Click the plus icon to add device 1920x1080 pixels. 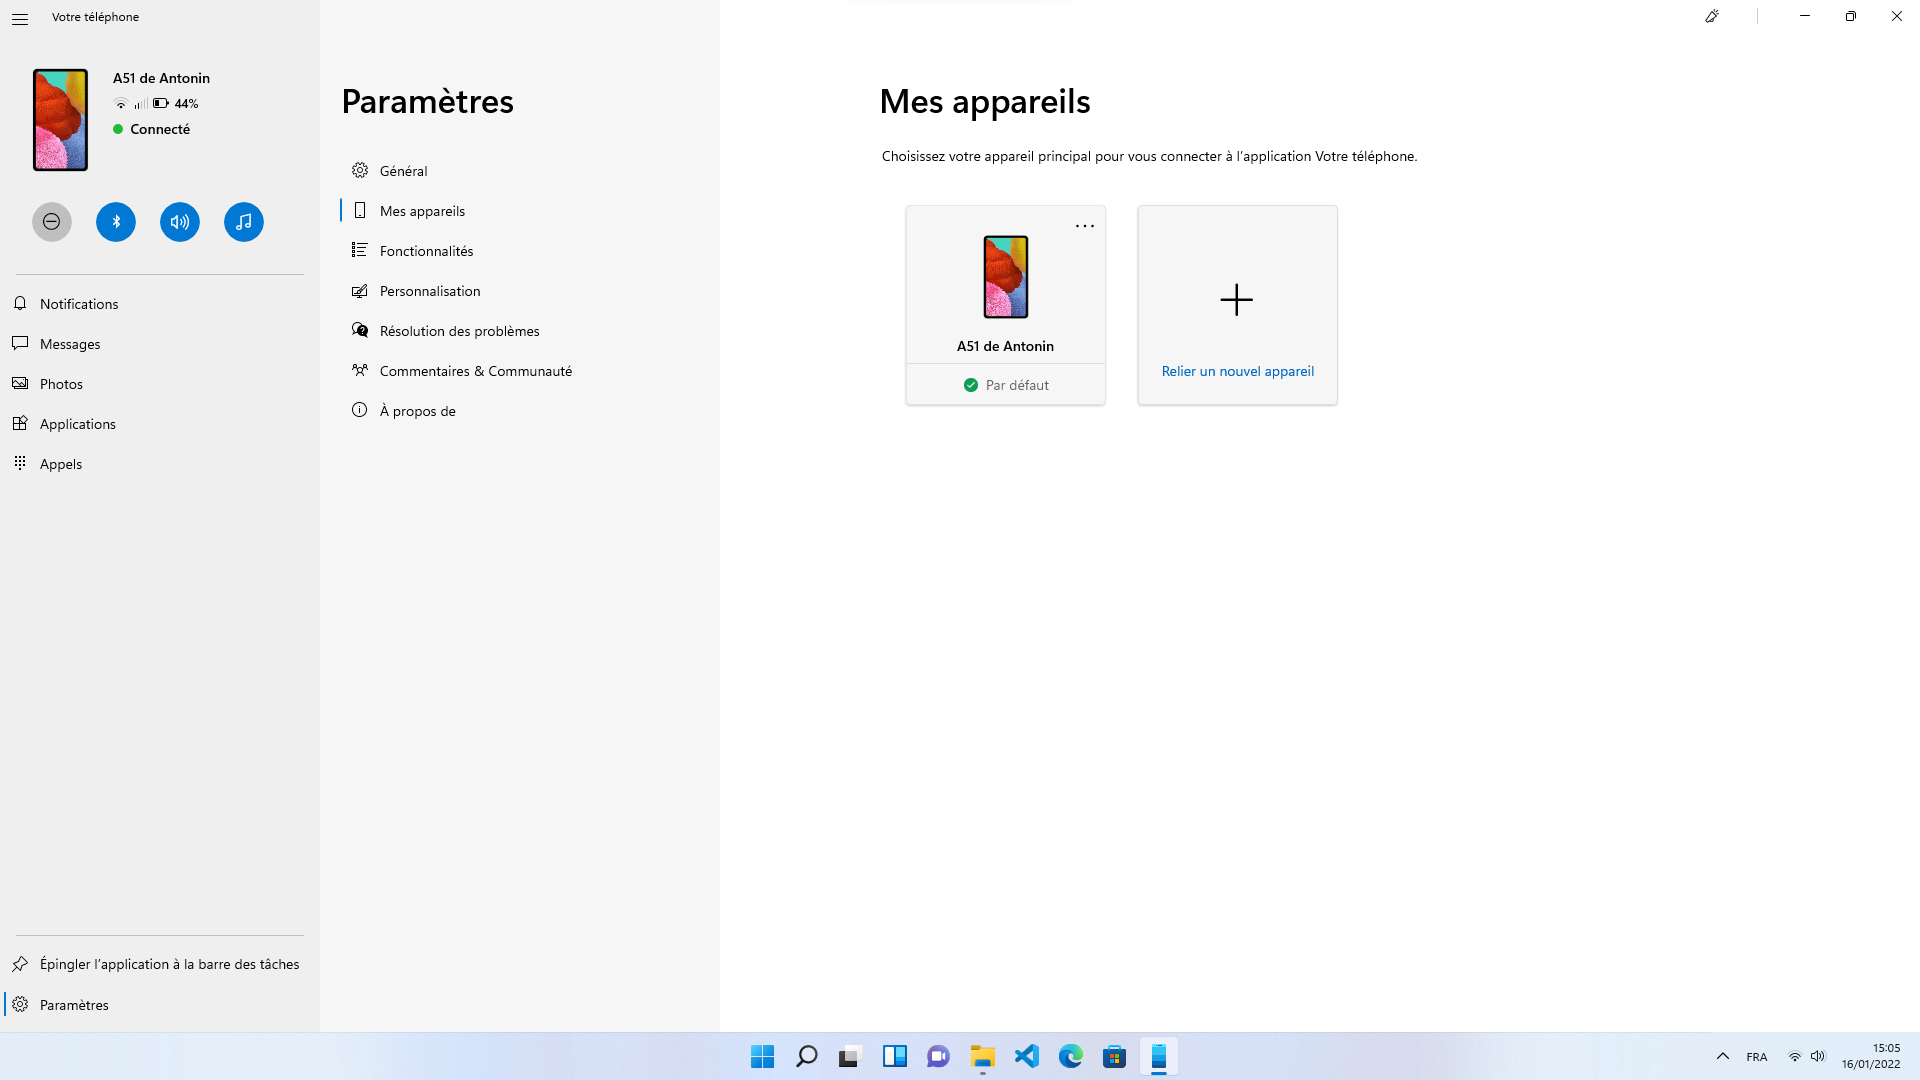(x=1237, y=300)
